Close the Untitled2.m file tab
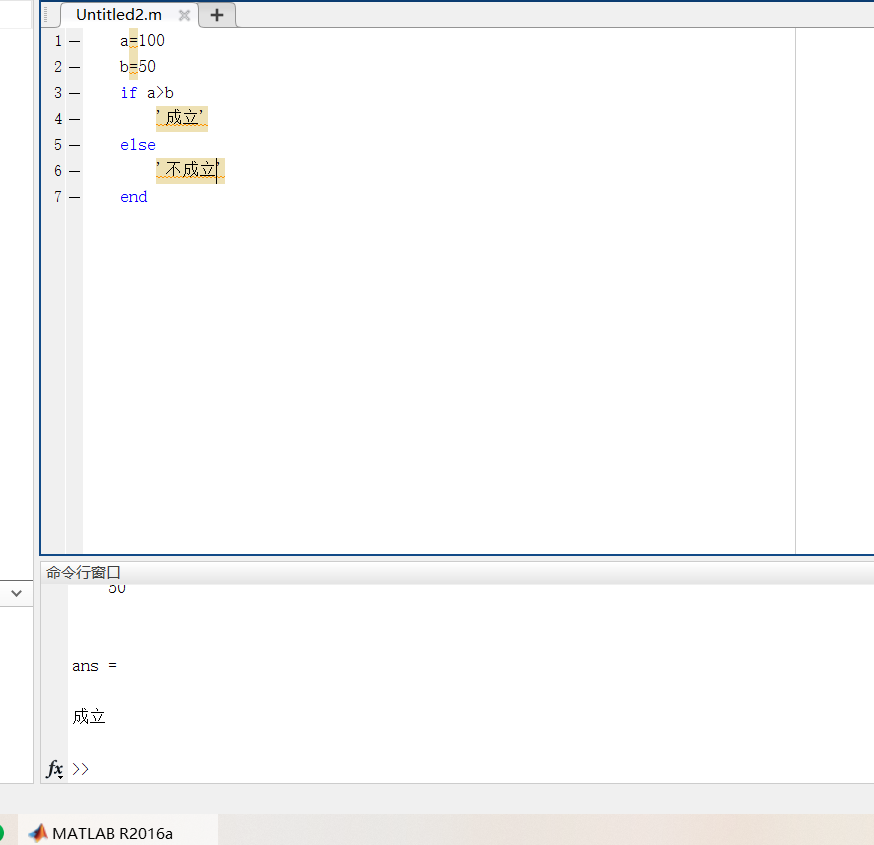 pyautogui.click(x=184, y=15)
